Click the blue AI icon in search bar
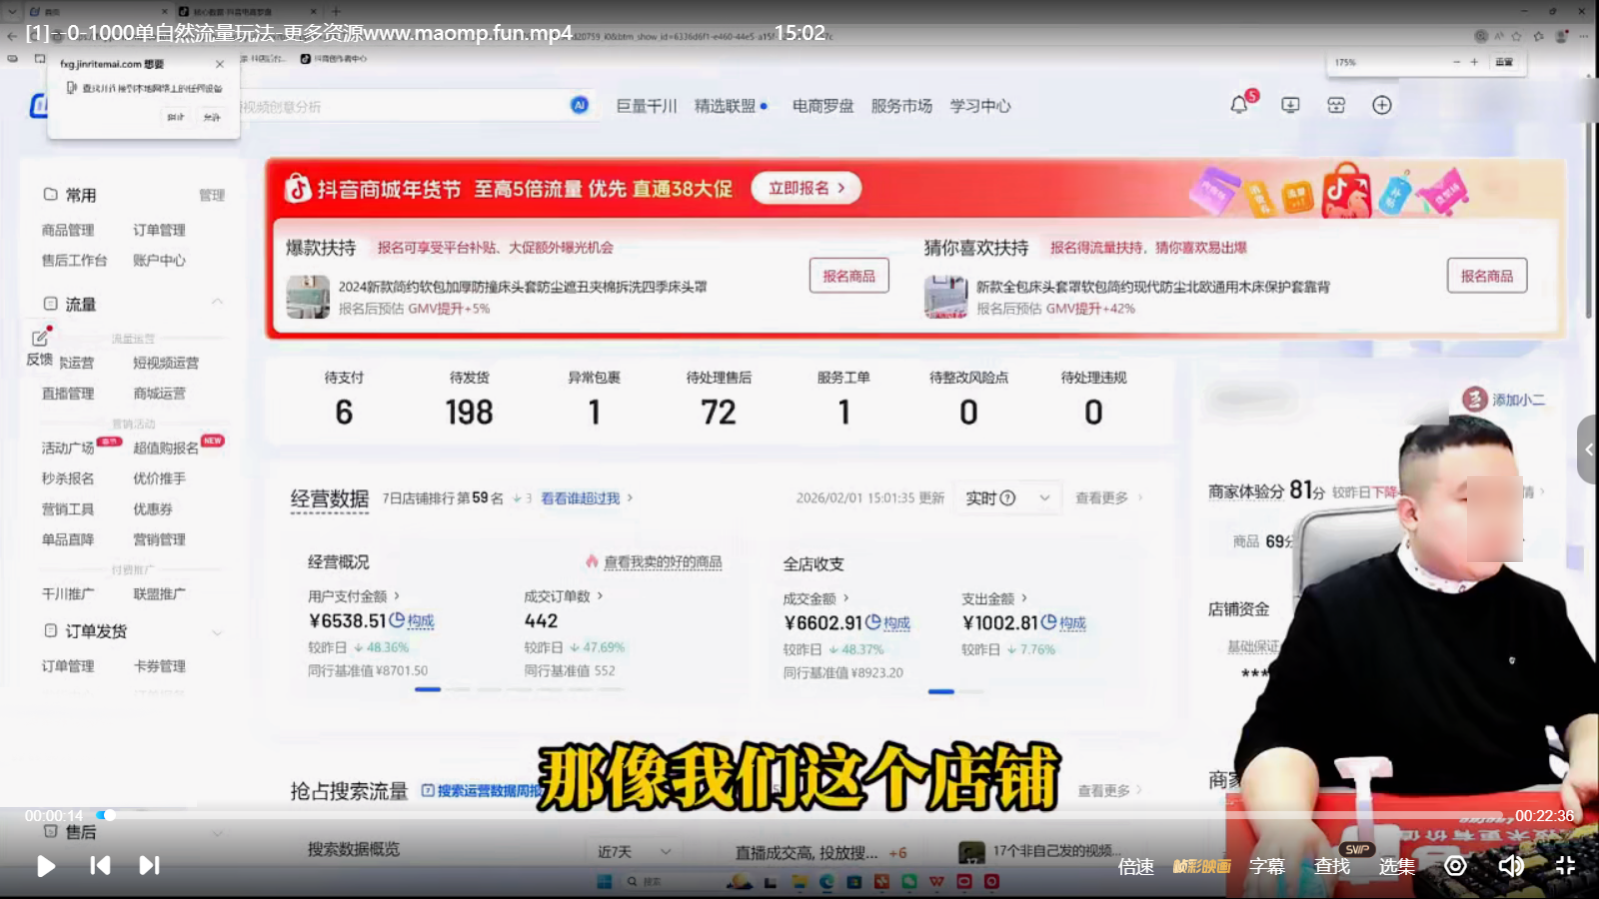This screenshot has height=899, width=1599. [579, 105]
